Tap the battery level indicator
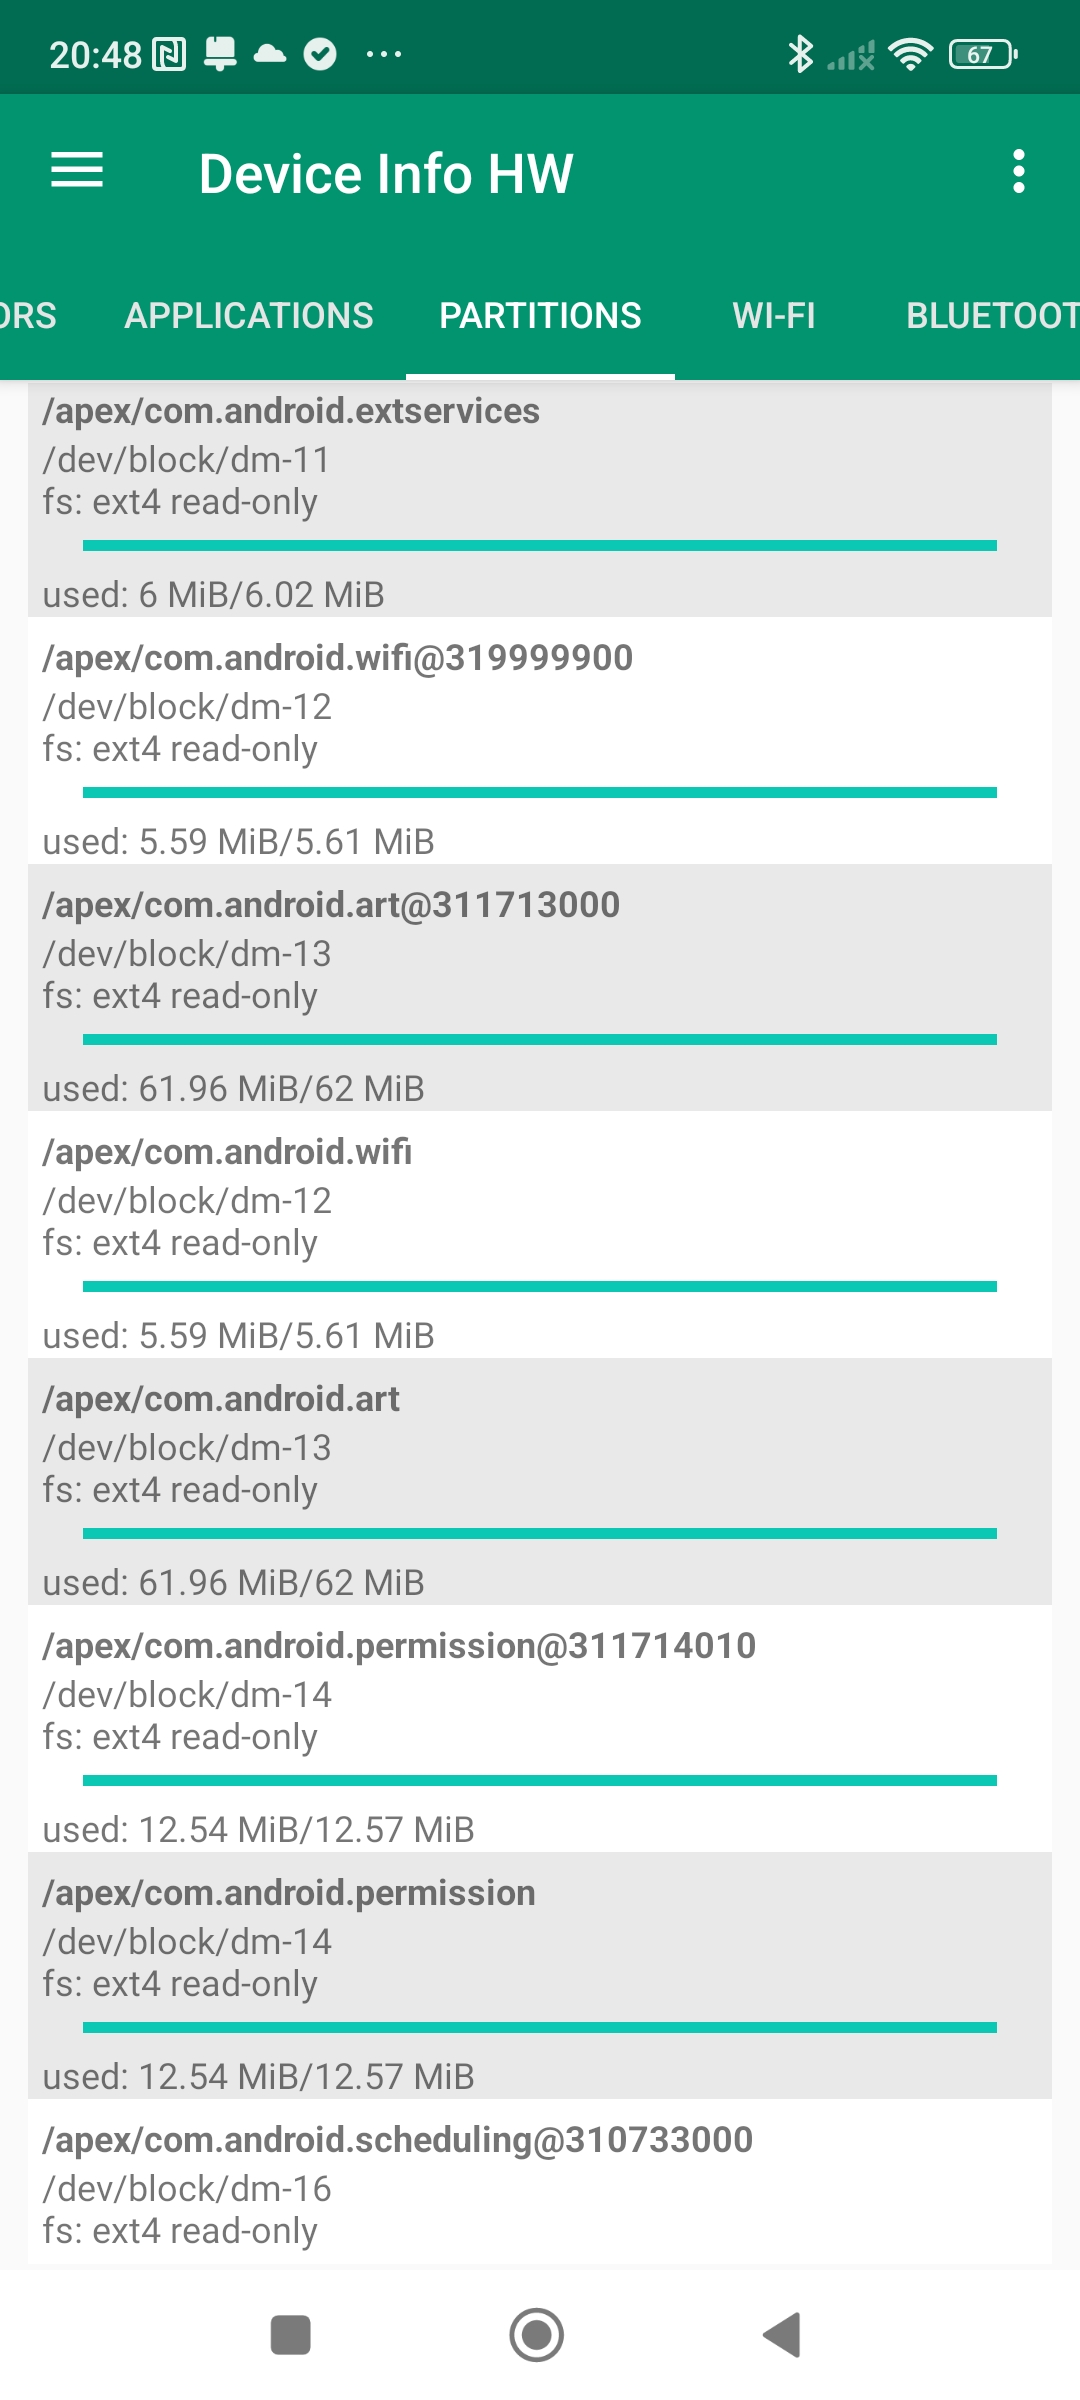The height and width of the screenshot is (2400, 1080). [x=982, y=54]
